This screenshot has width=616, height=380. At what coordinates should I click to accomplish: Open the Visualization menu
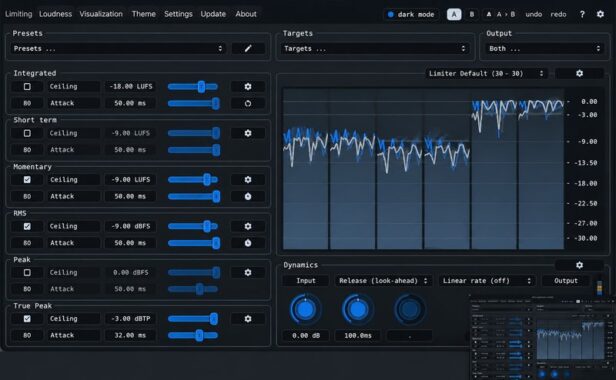101,14
